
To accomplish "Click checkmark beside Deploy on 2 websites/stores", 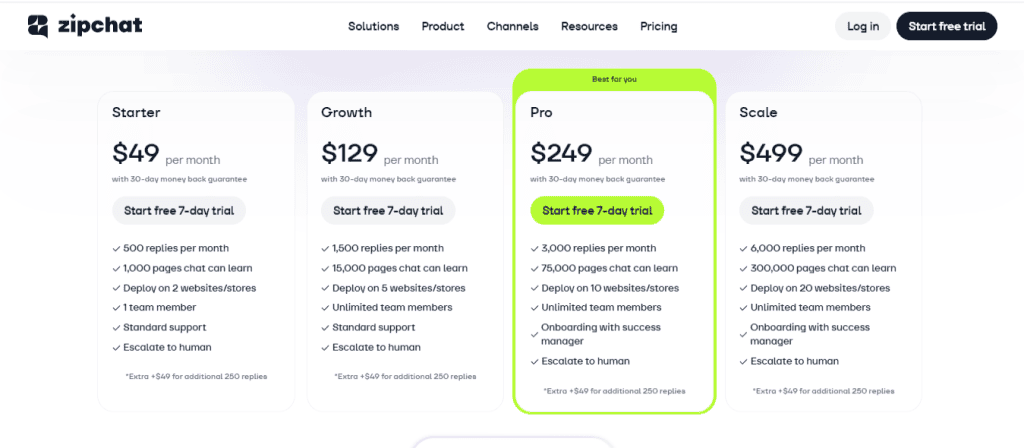I will coord(117,288).
